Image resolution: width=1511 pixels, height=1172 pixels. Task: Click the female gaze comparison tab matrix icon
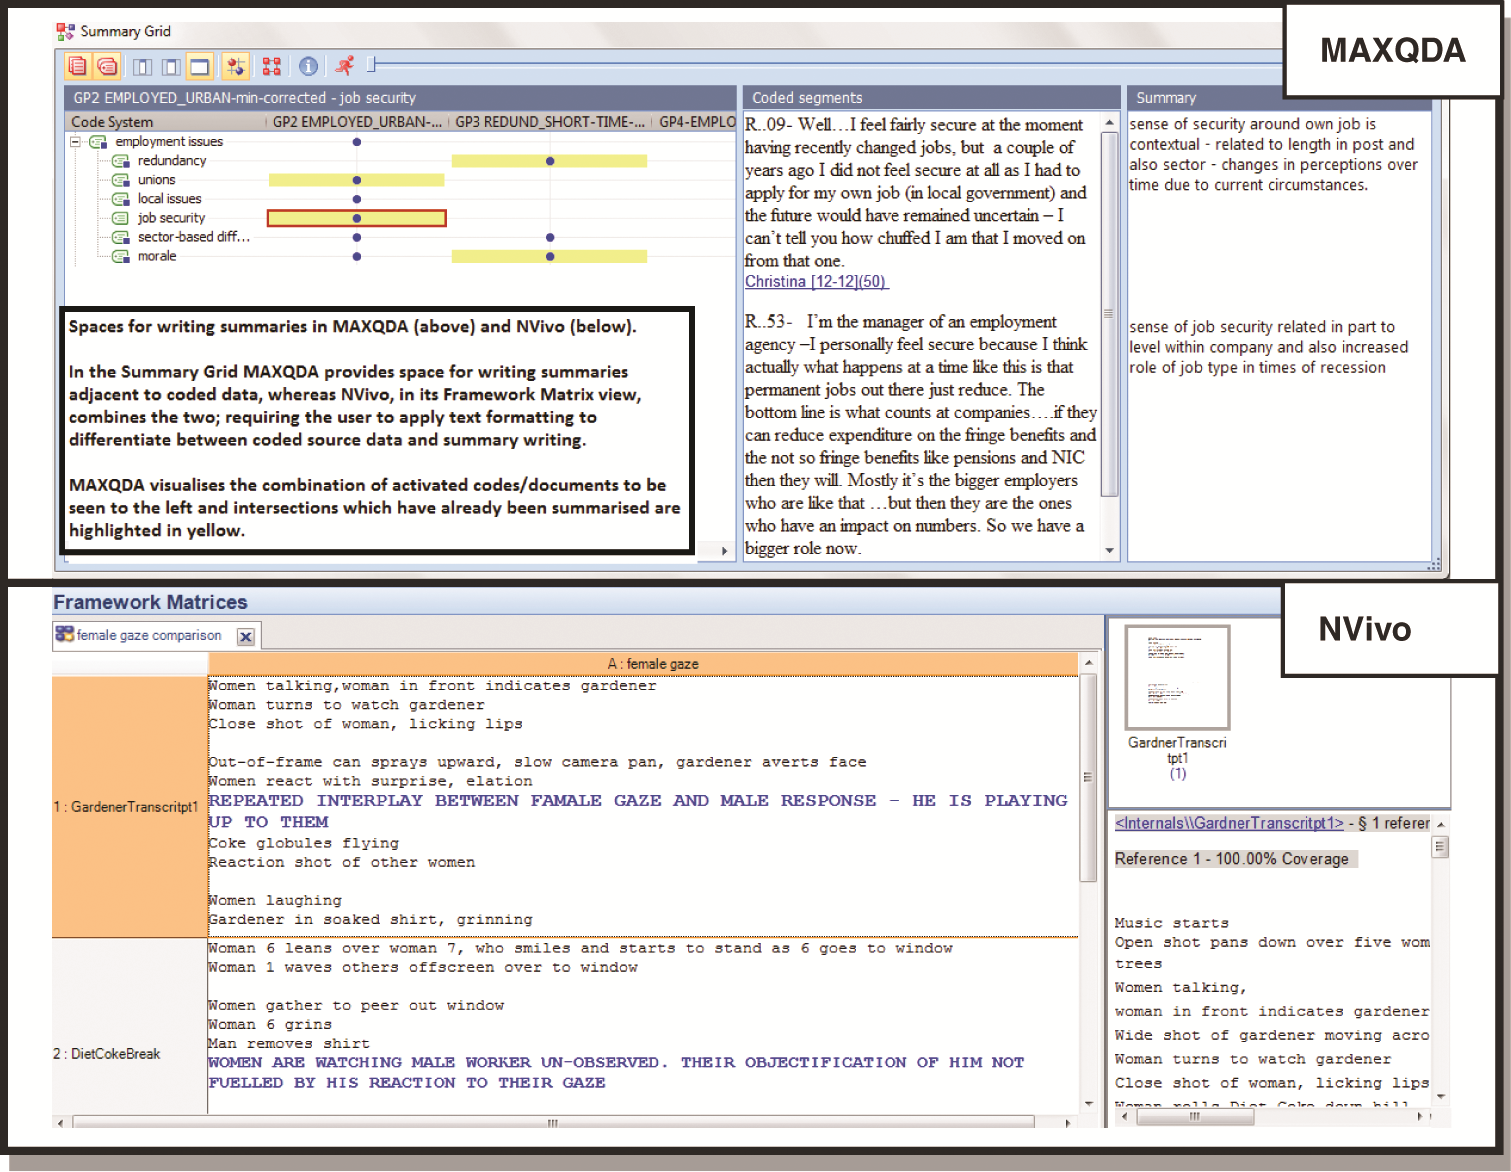(65, 634)
